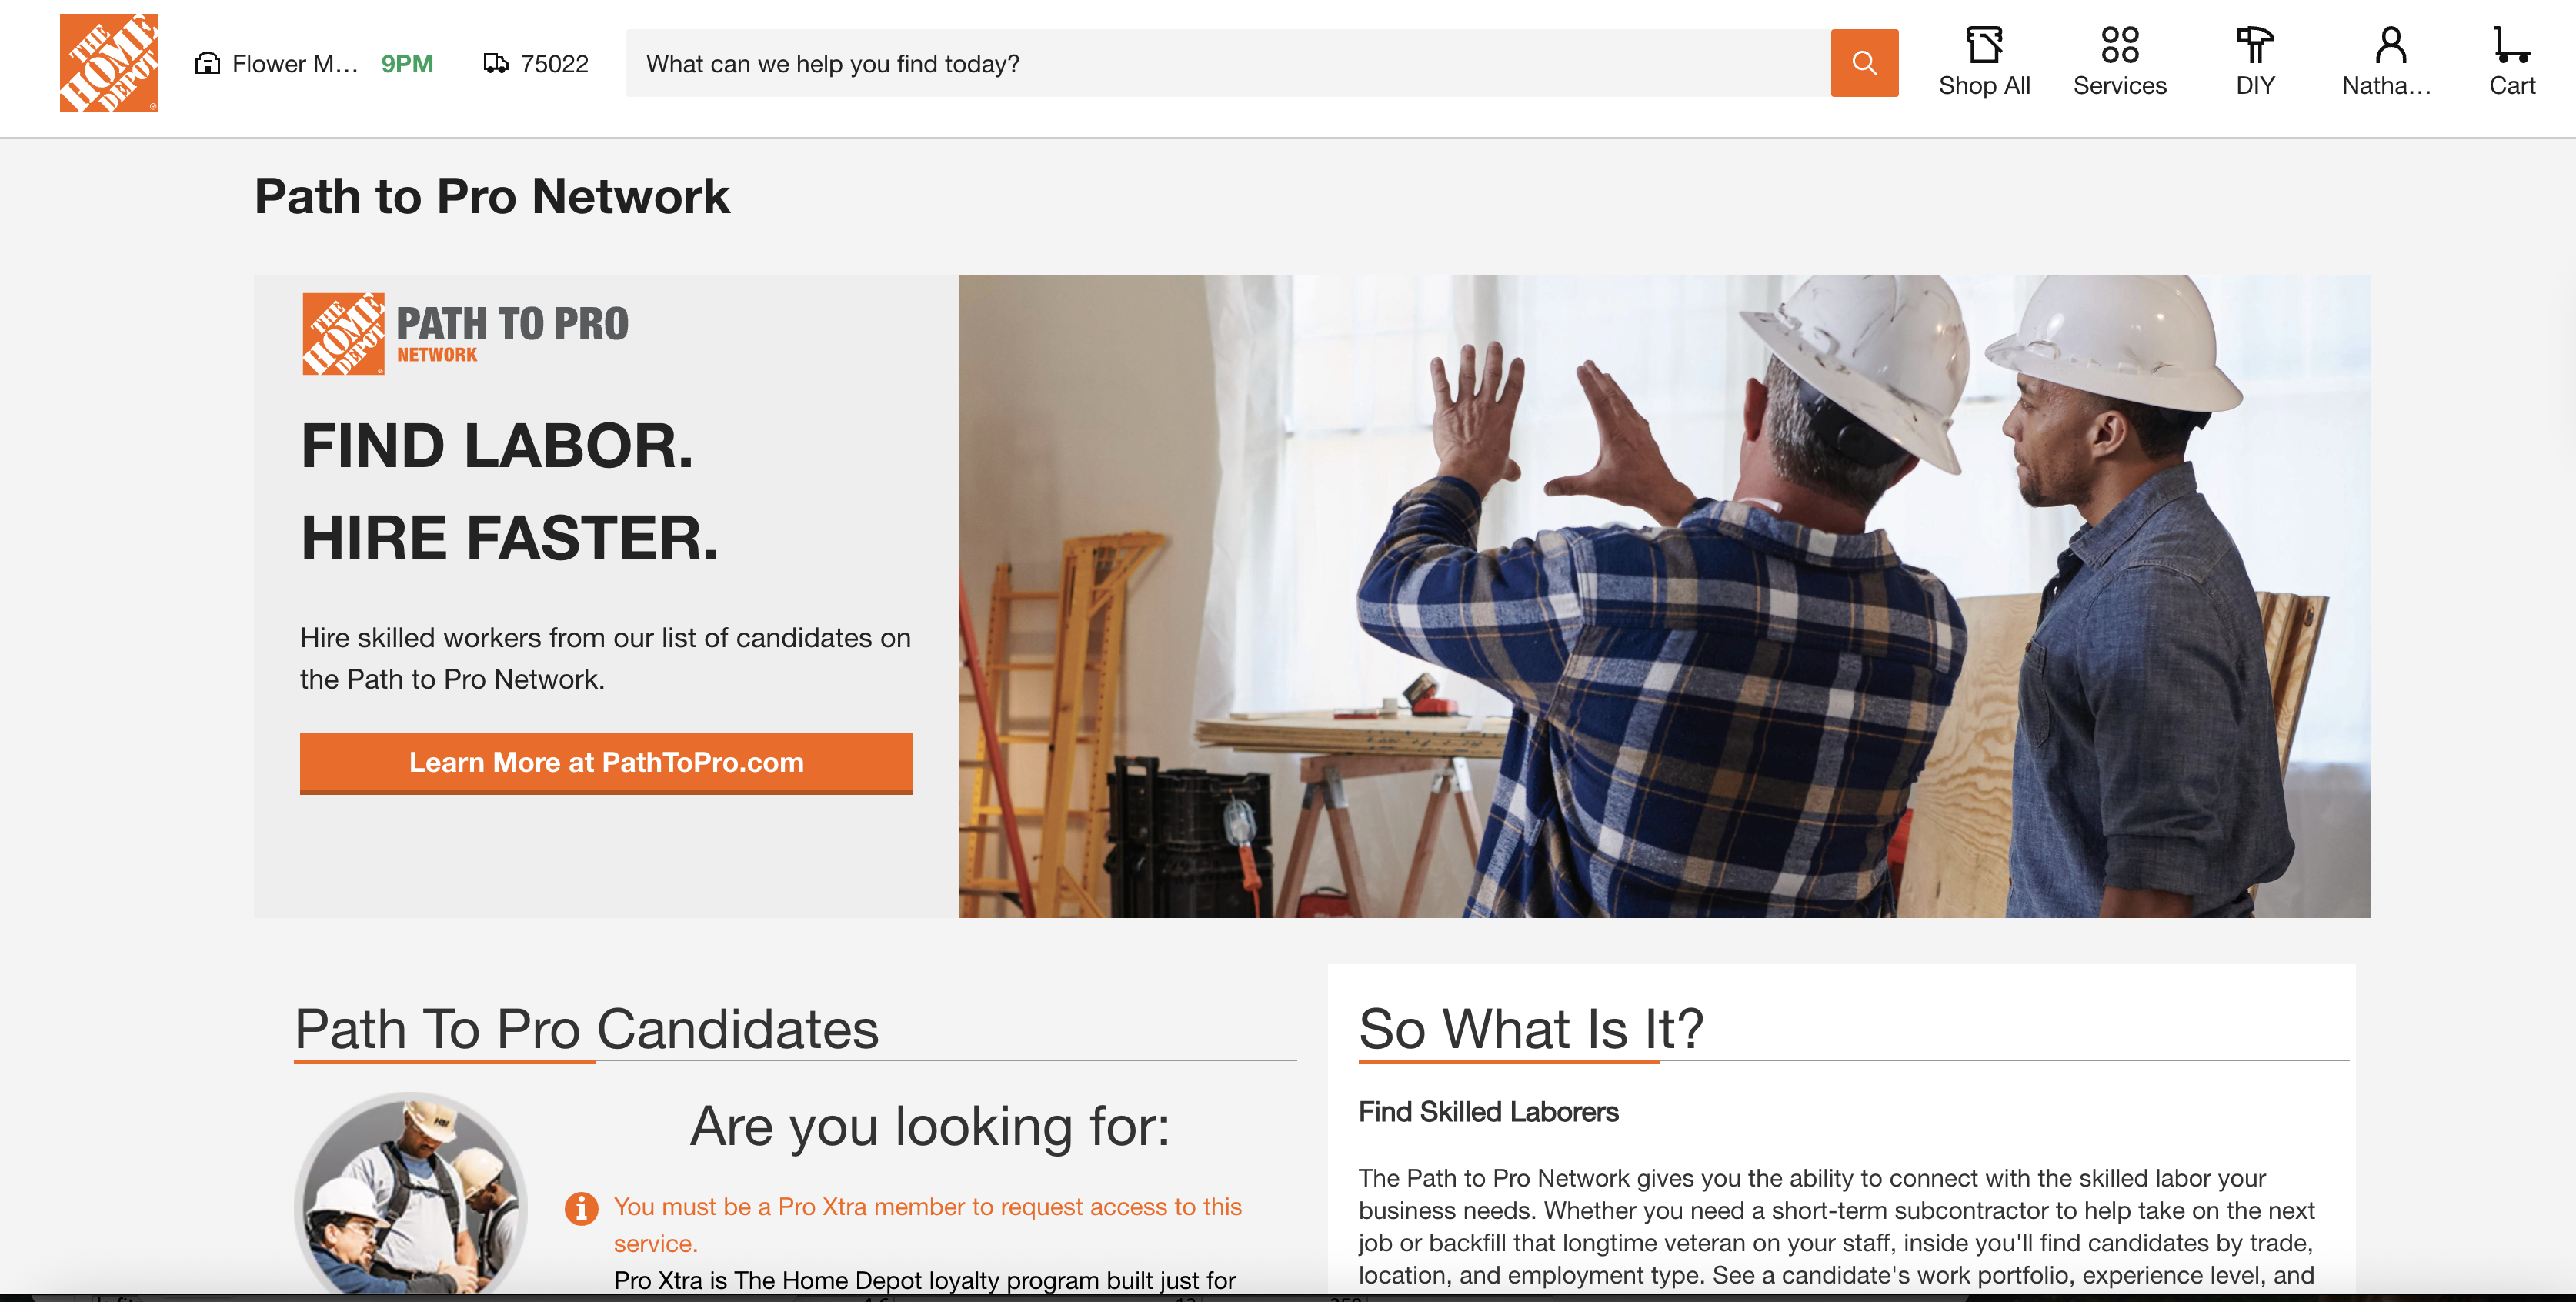Click the Path To Pro Candidates heading
This screenshot has height=1302, width=2576.
point(587,1029)
